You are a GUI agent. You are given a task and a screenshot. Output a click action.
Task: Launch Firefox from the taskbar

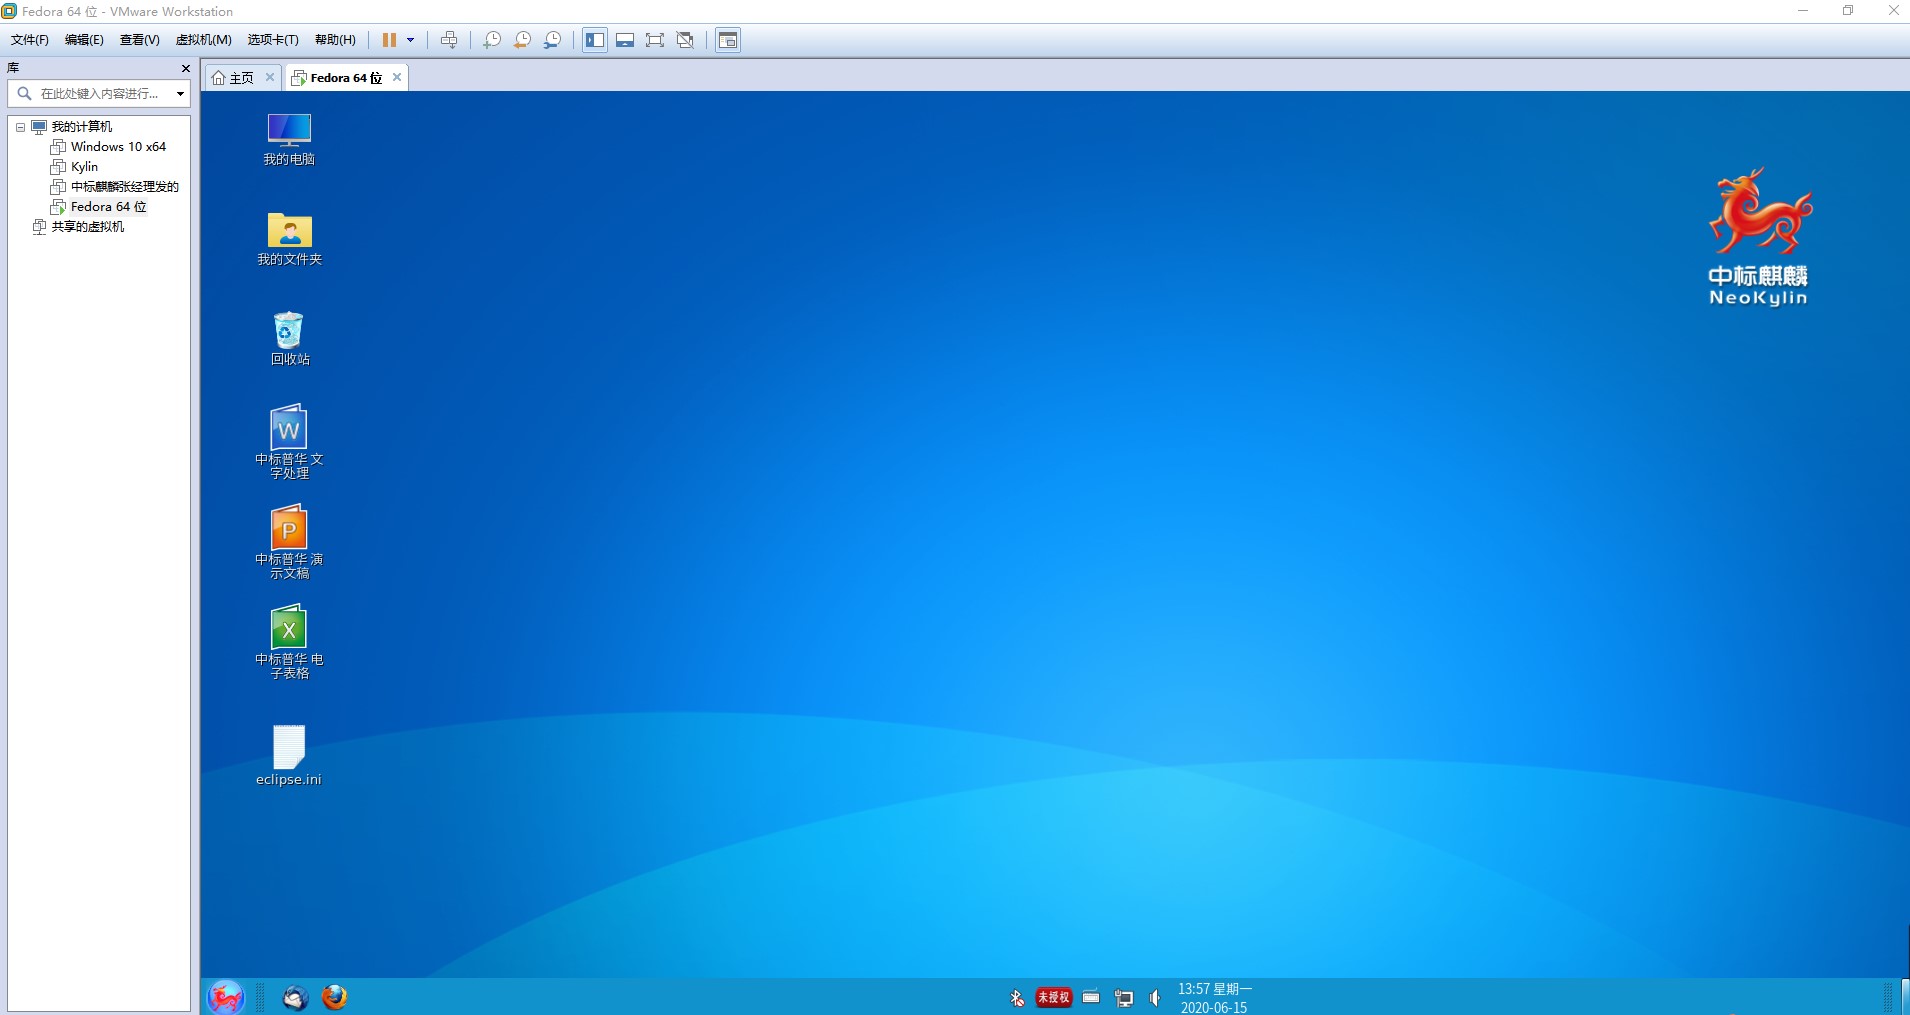point(335,997)
